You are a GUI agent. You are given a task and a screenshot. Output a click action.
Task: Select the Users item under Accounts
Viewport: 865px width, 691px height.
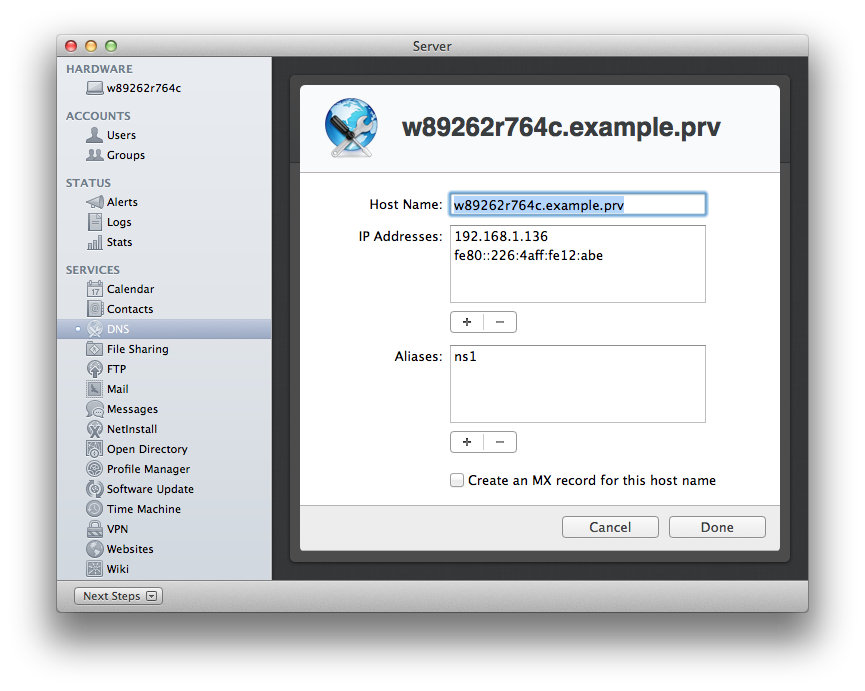pos(121,135)
